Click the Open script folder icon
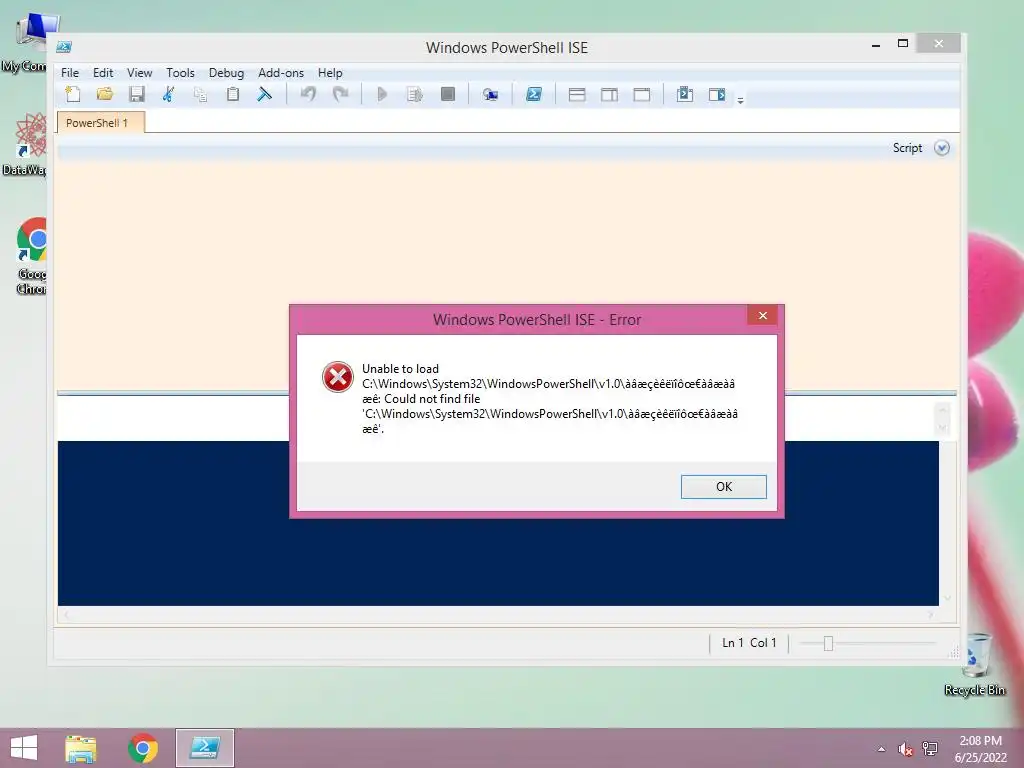Viewport: 1024px width, 768px height. (104, 95)
